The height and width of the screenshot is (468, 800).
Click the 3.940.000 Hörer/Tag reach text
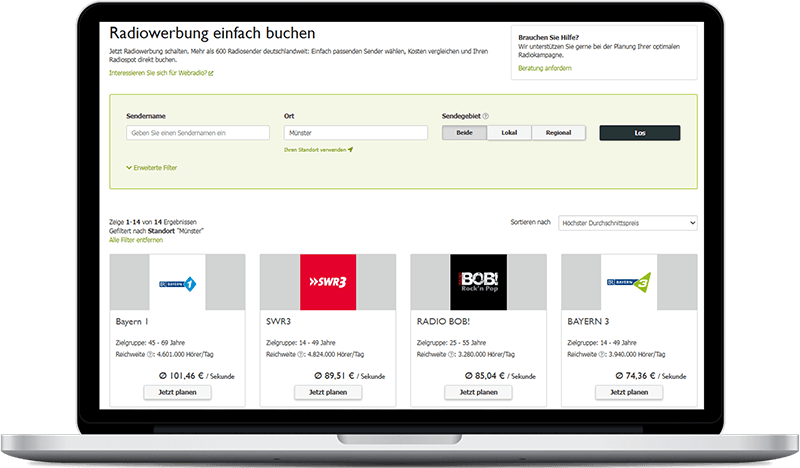point(637,354)
